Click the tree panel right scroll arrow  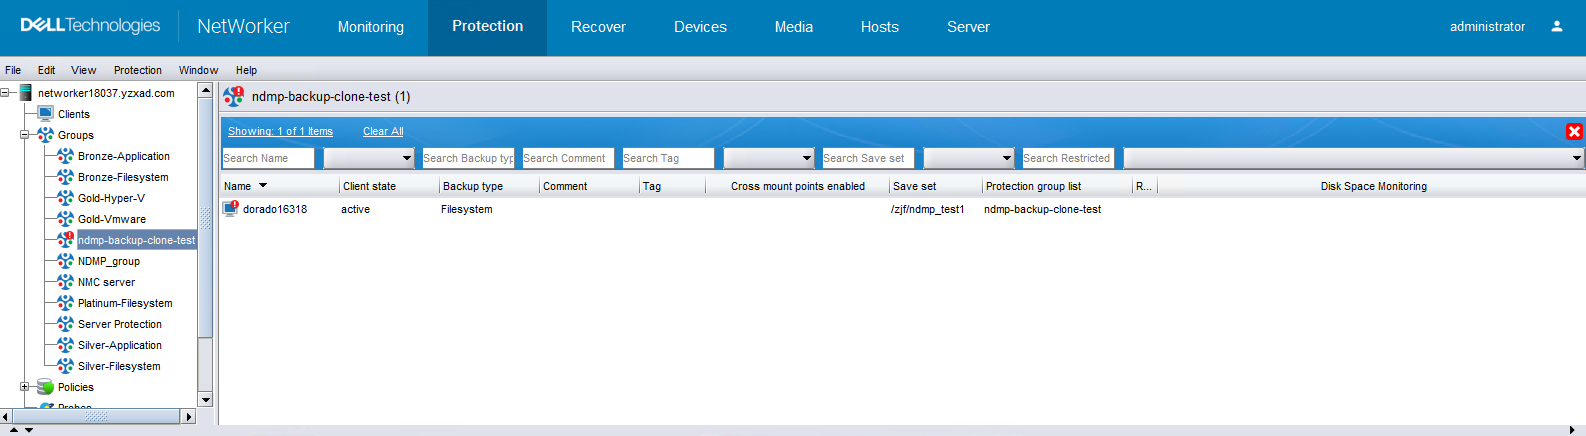189,416
